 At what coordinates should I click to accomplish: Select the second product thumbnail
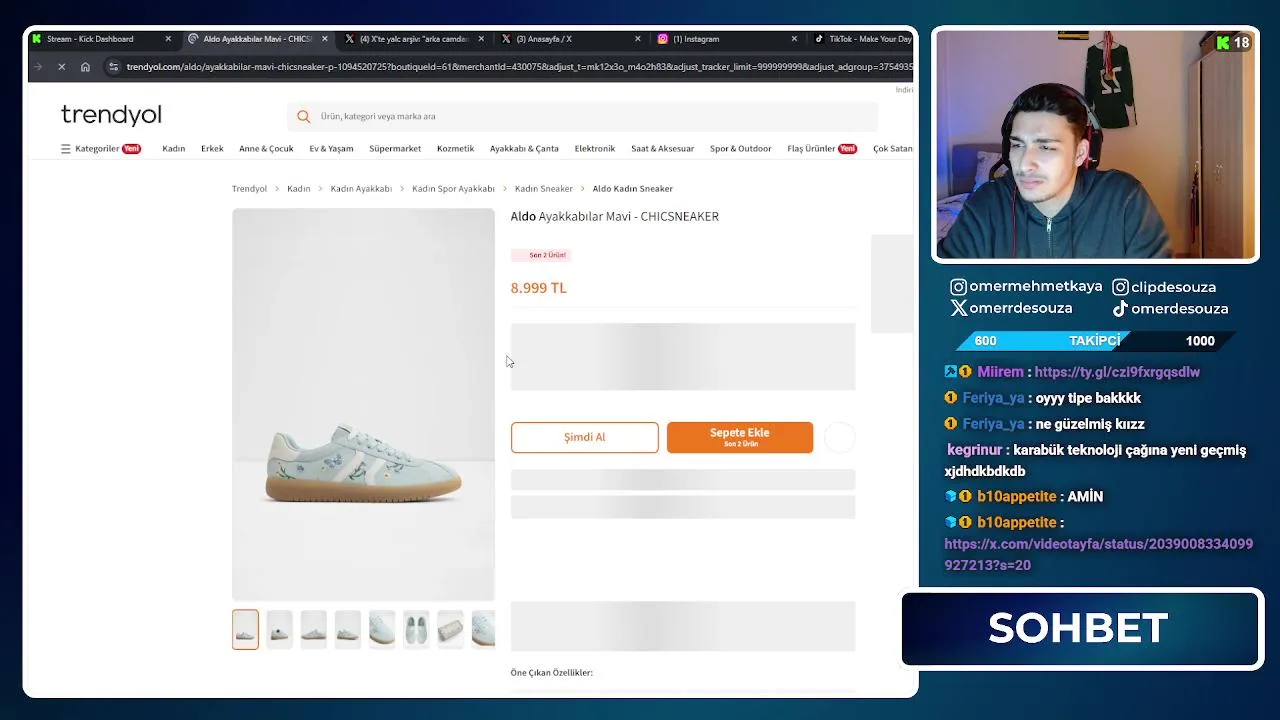tap(279, 629)
